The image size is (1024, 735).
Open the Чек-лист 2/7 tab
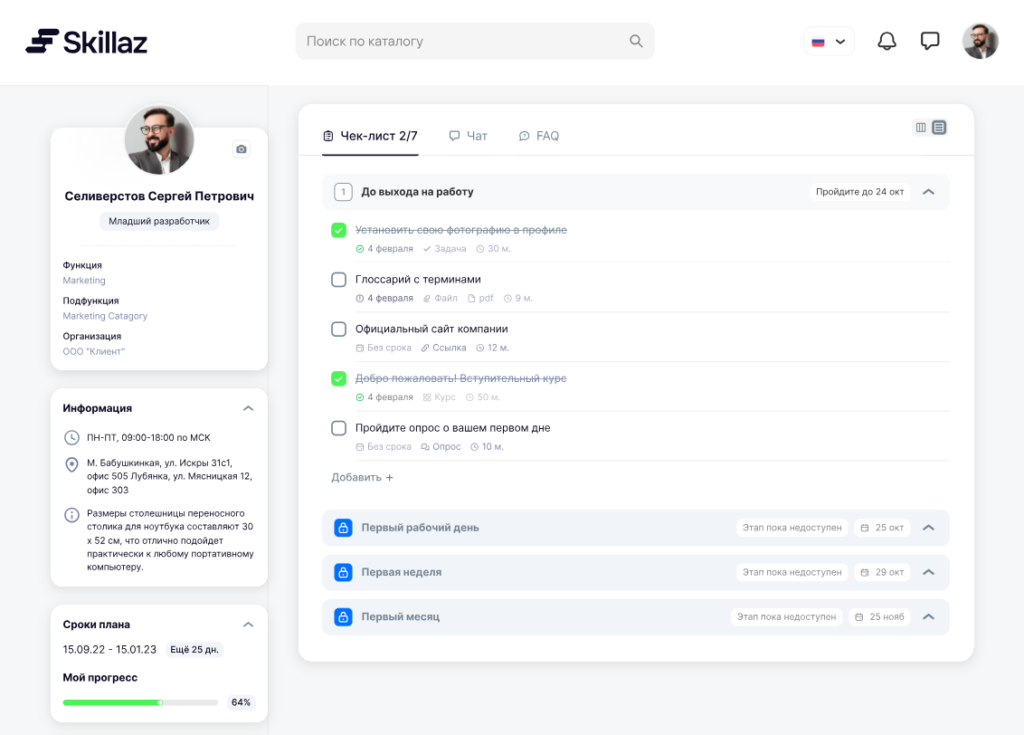click(x=370, y=136)
